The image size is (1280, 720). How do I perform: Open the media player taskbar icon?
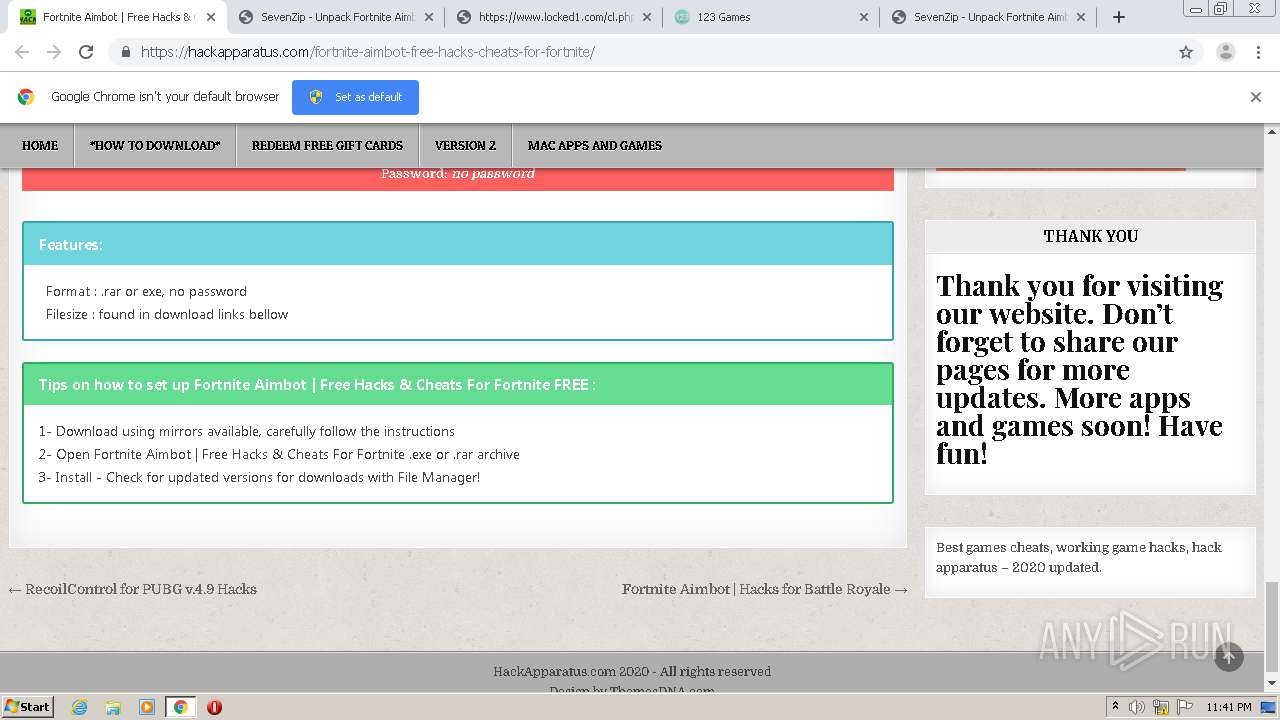pyautogui.click(x=147, y=707)
